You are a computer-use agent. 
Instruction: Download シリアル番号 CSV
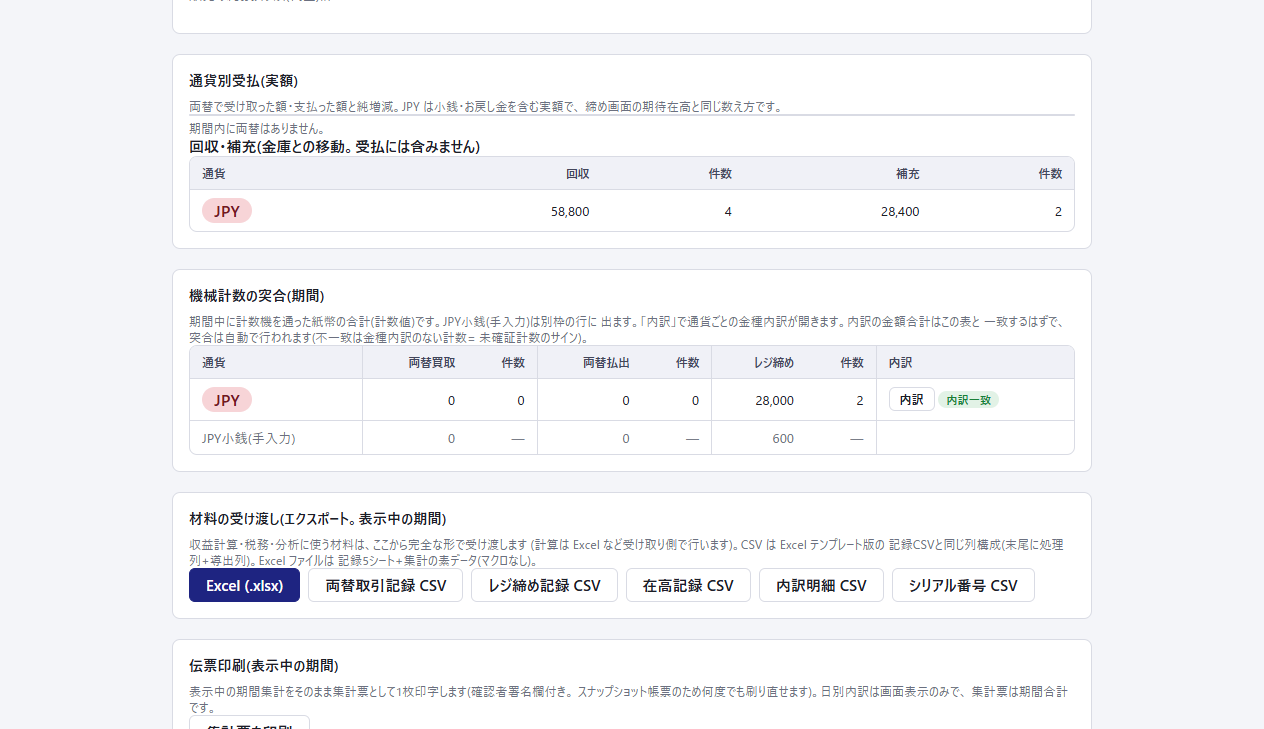(963, 585)
